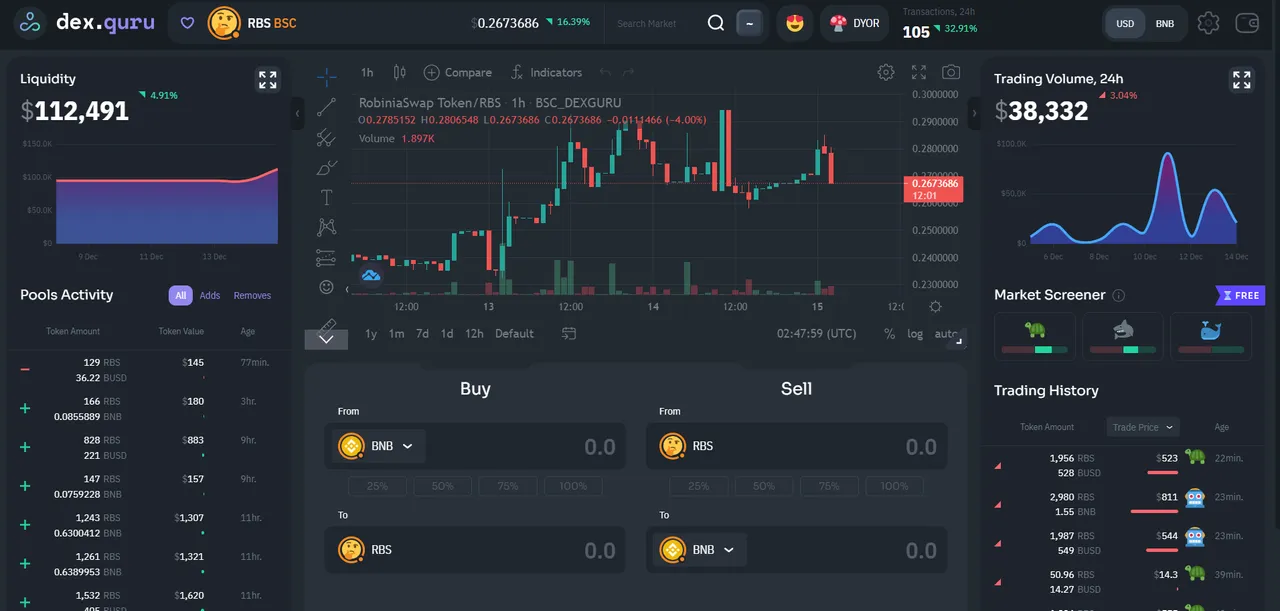The width and height of the screenshot is (1280, 611).
Task: Click Buy From amount field
Action: (526, 446)
